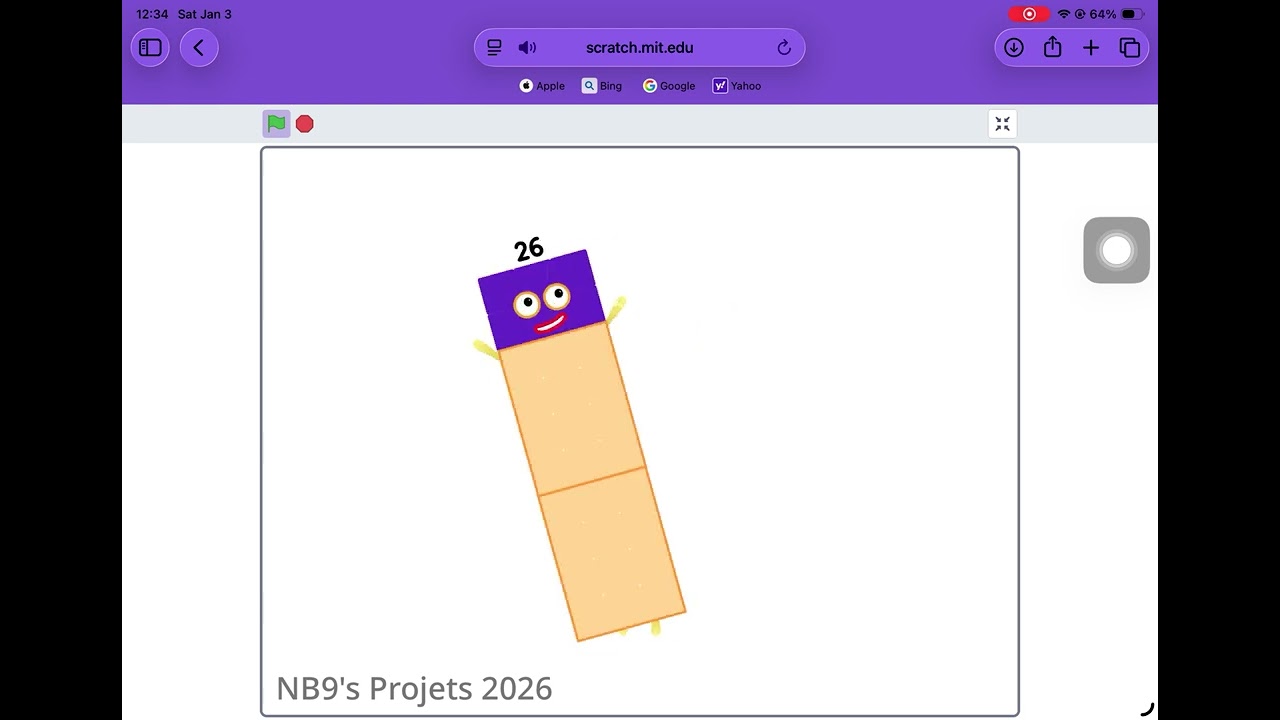The width and height of the screenshot is (1280, 720).
Task: Open the share sheet
Action: [1052, 47]
